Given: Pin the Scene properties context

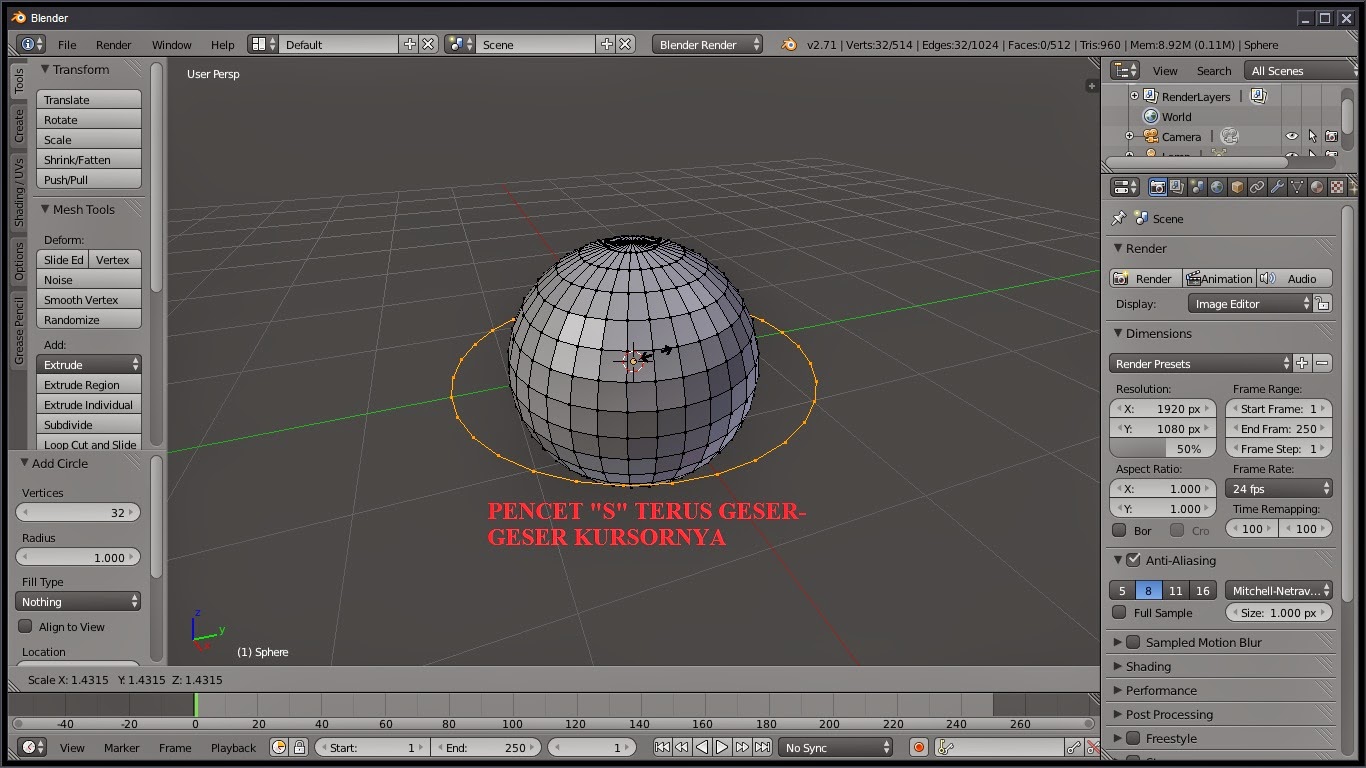Looking at the screenshot, I should (x=1119, y=218).
